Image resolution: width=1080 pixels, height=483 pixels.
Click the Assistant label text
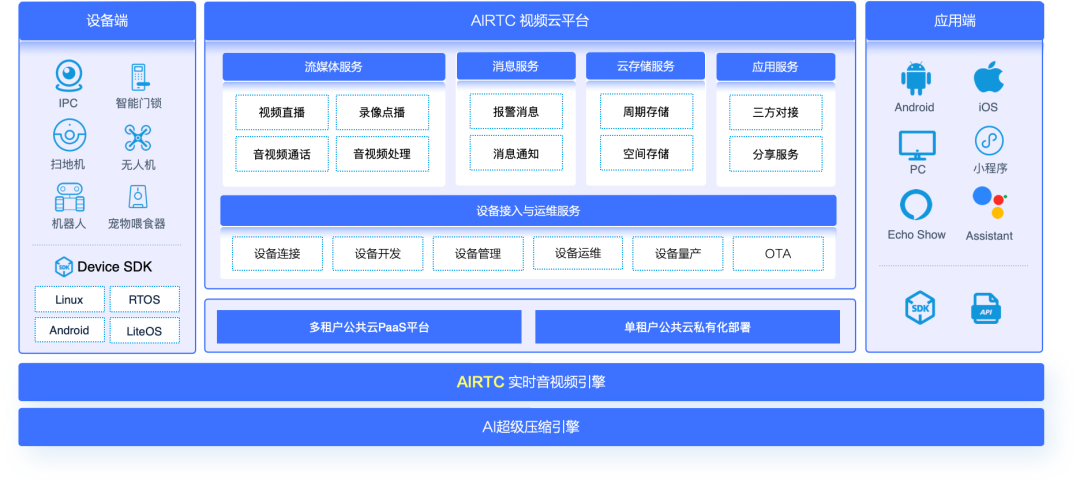click(x=989, y=236)
